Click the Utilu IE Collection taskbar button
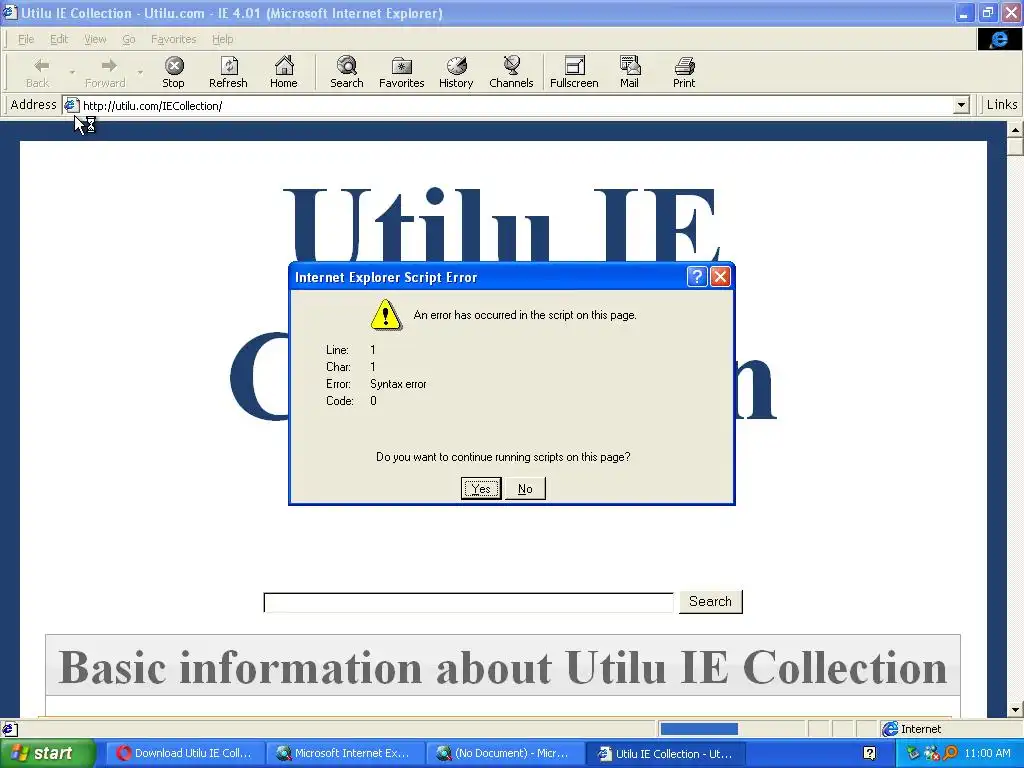1024x768 pixels. (665, 753)
